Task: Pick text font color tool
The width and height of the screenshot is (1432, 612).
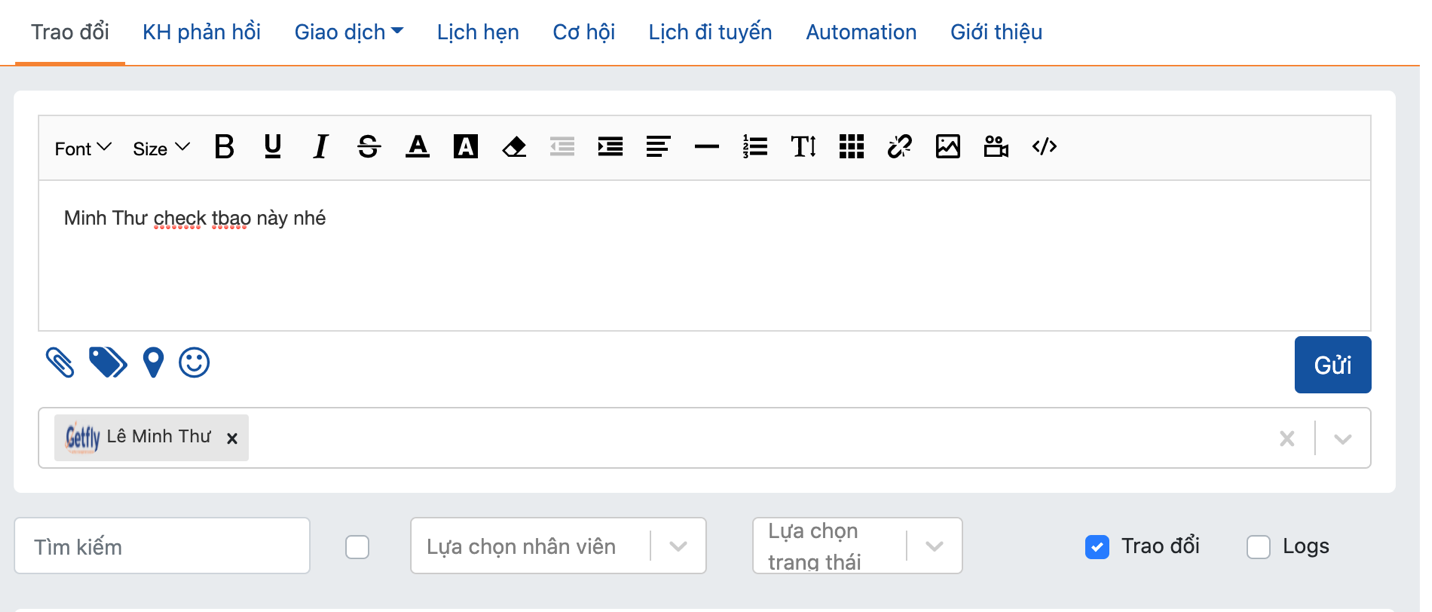Action: tap(417, 147)
